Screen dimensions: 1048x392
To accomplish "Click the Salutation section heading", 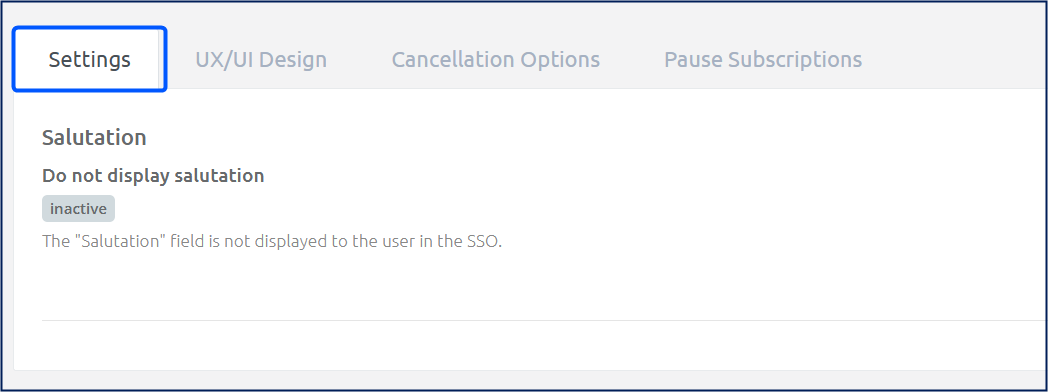I will click(x=94, y=138).
